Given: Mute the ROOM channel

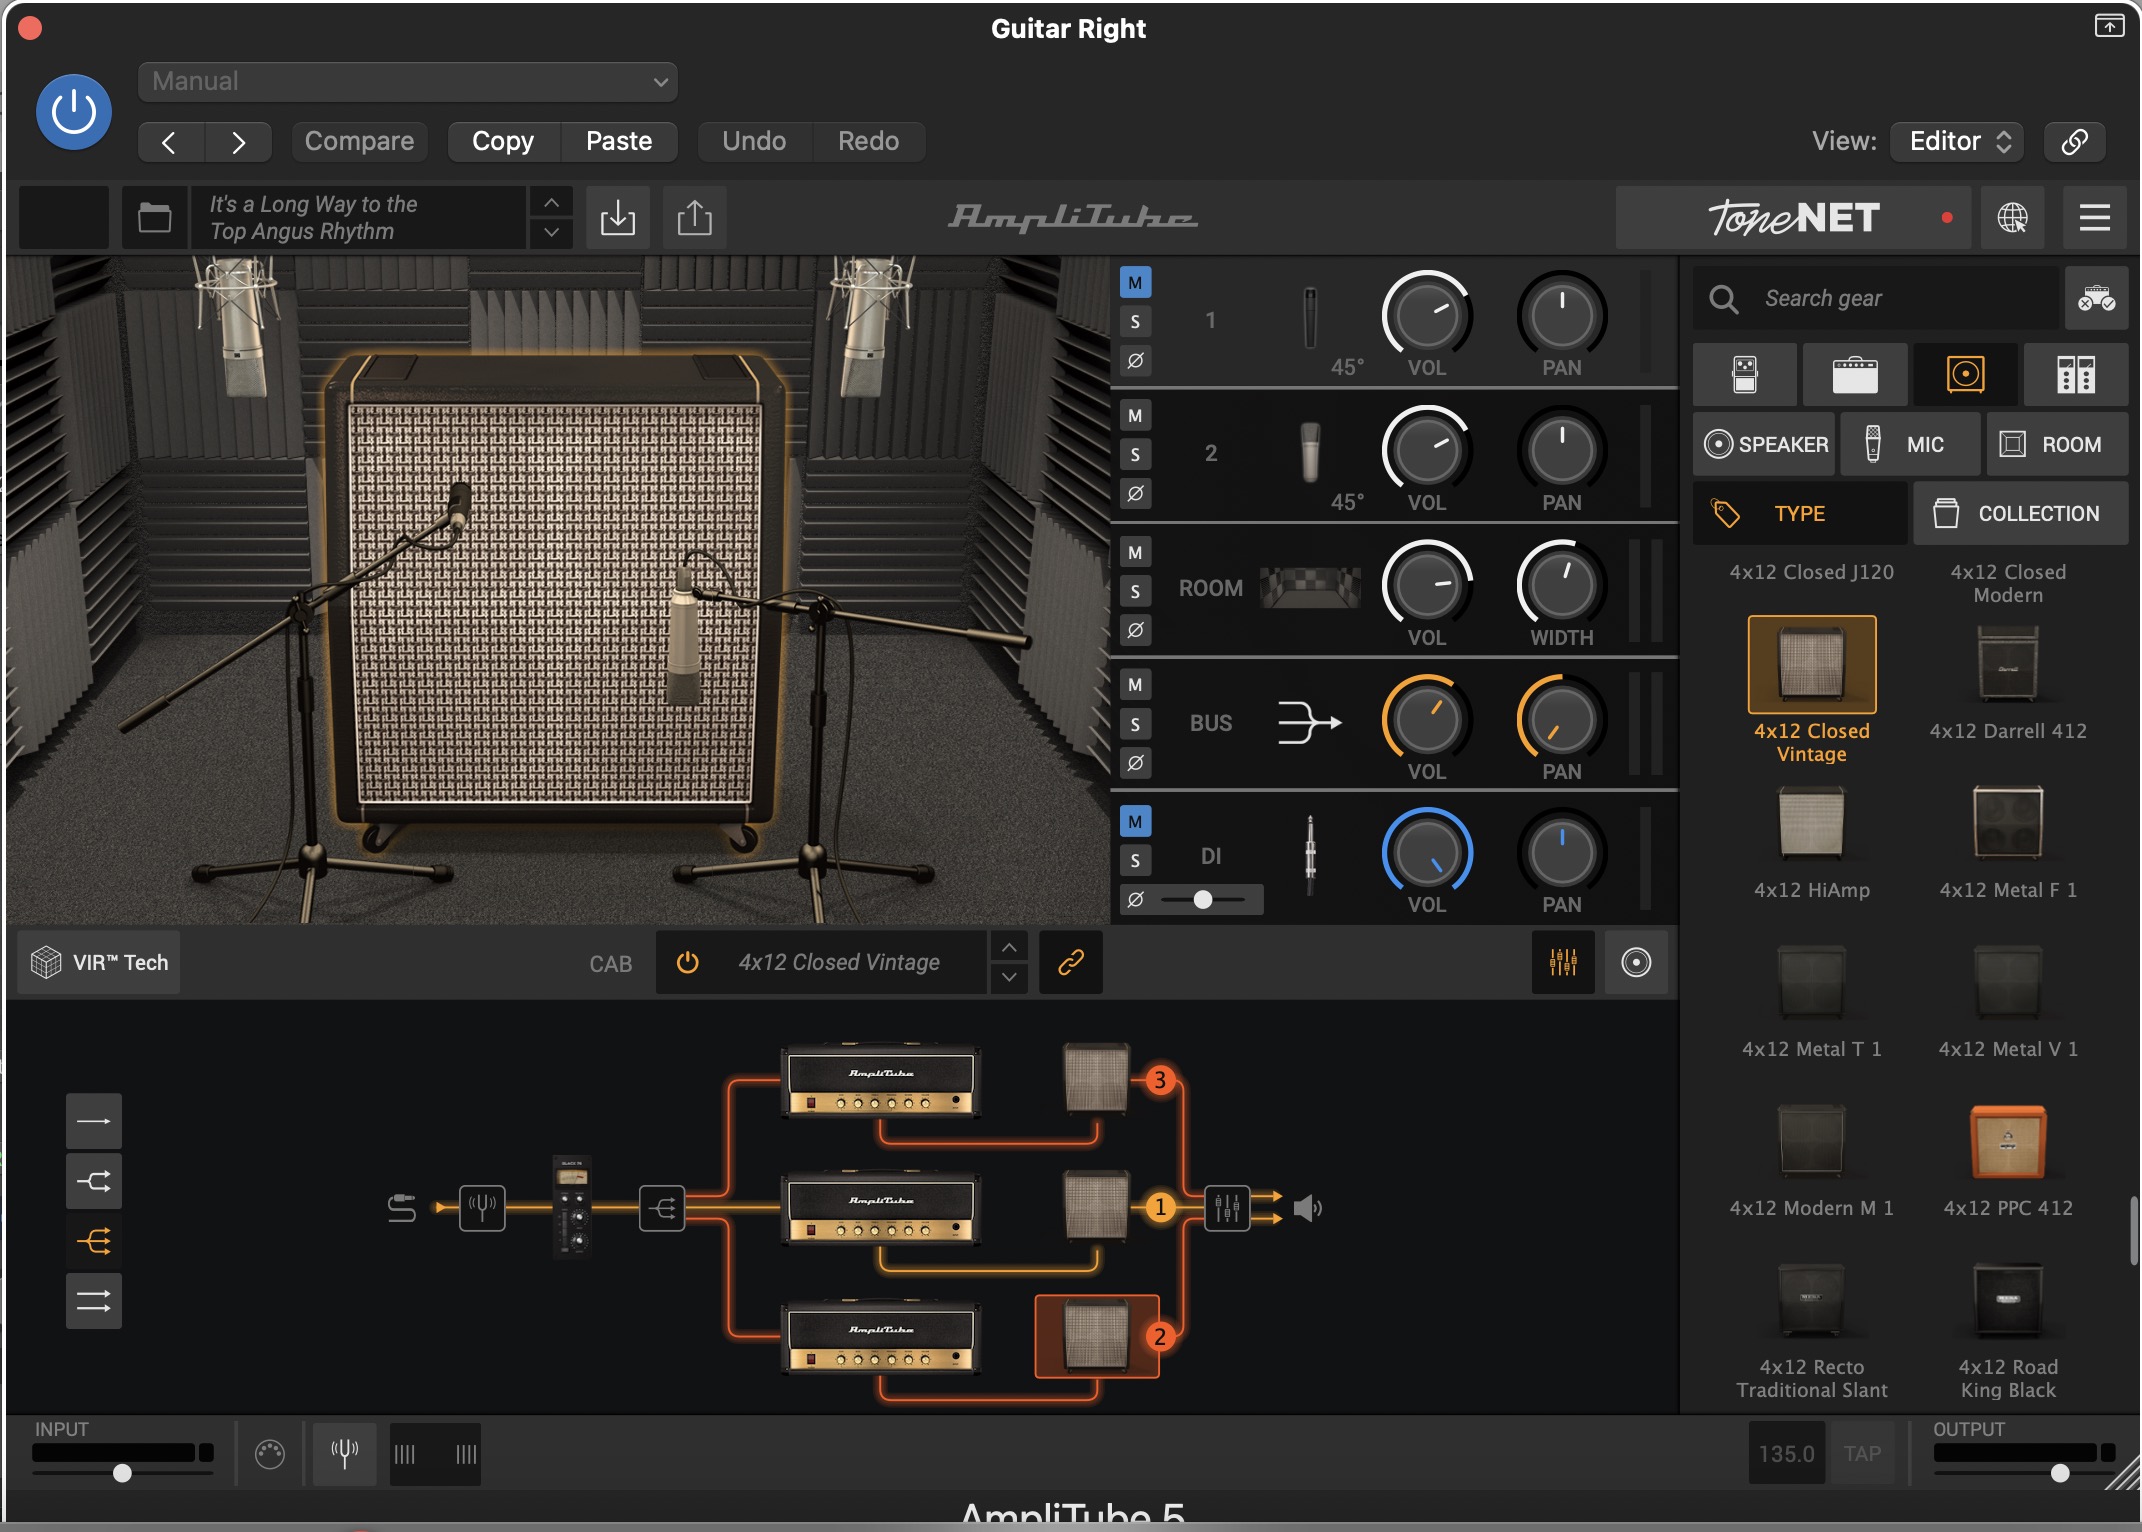Looking at the screenshot, I should tap(1135, 552).
